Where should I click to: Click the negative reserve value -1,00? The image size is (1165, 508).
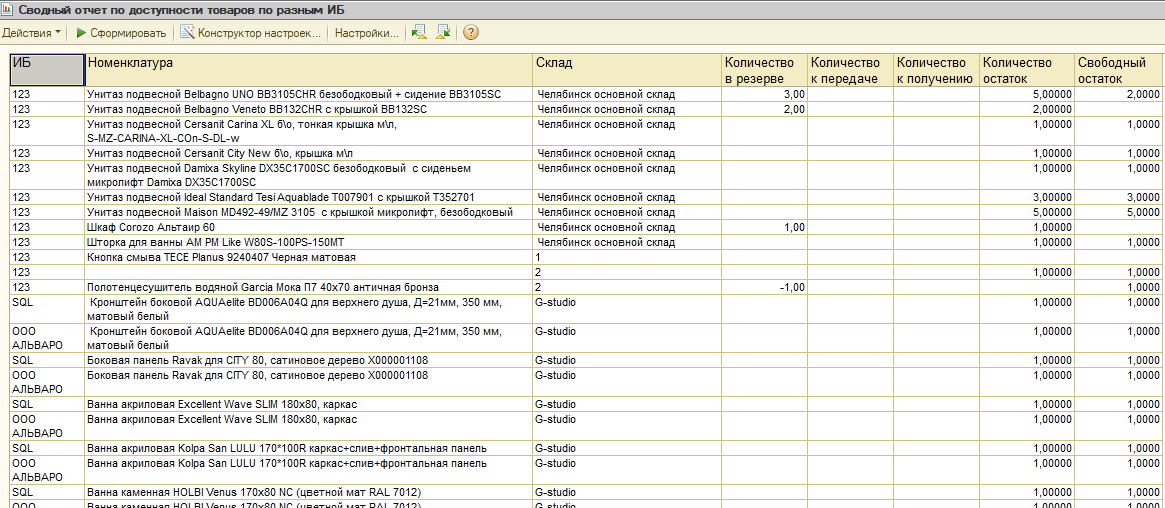(765, 287)
